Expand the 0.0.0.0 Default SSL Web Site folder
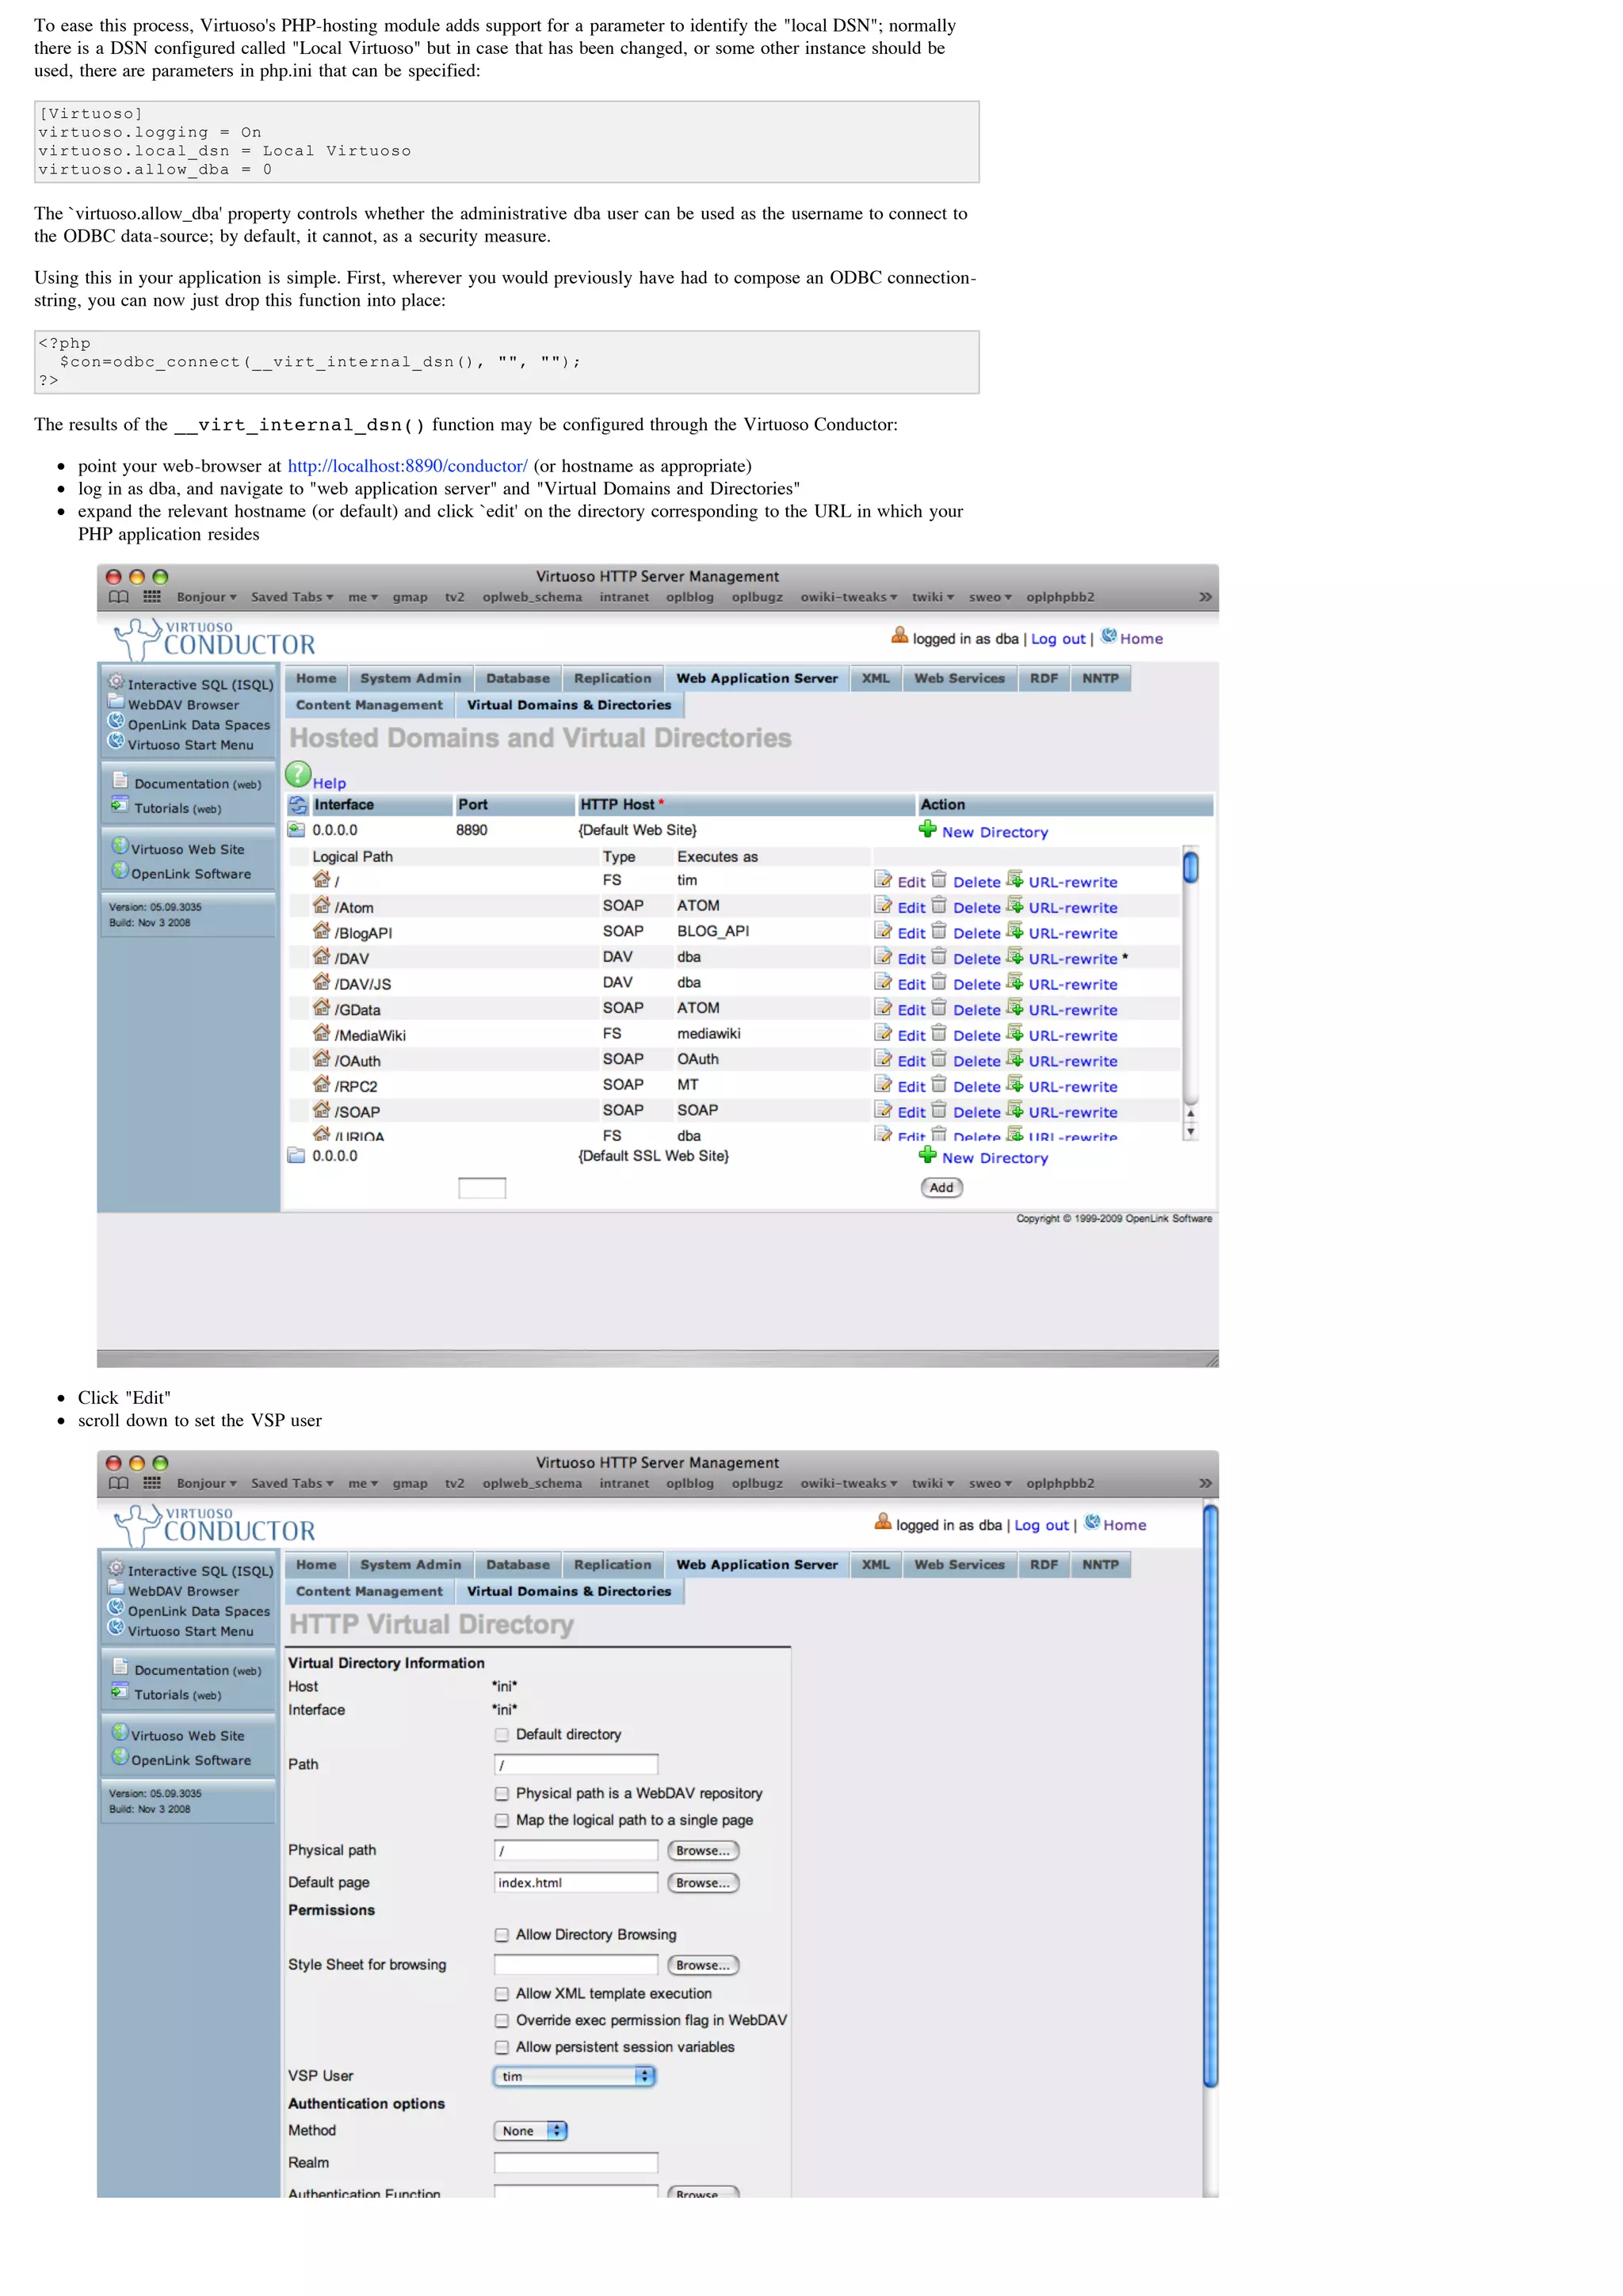Image resolution: width=1623 pixels, height=2296 pixels. 296,1155
